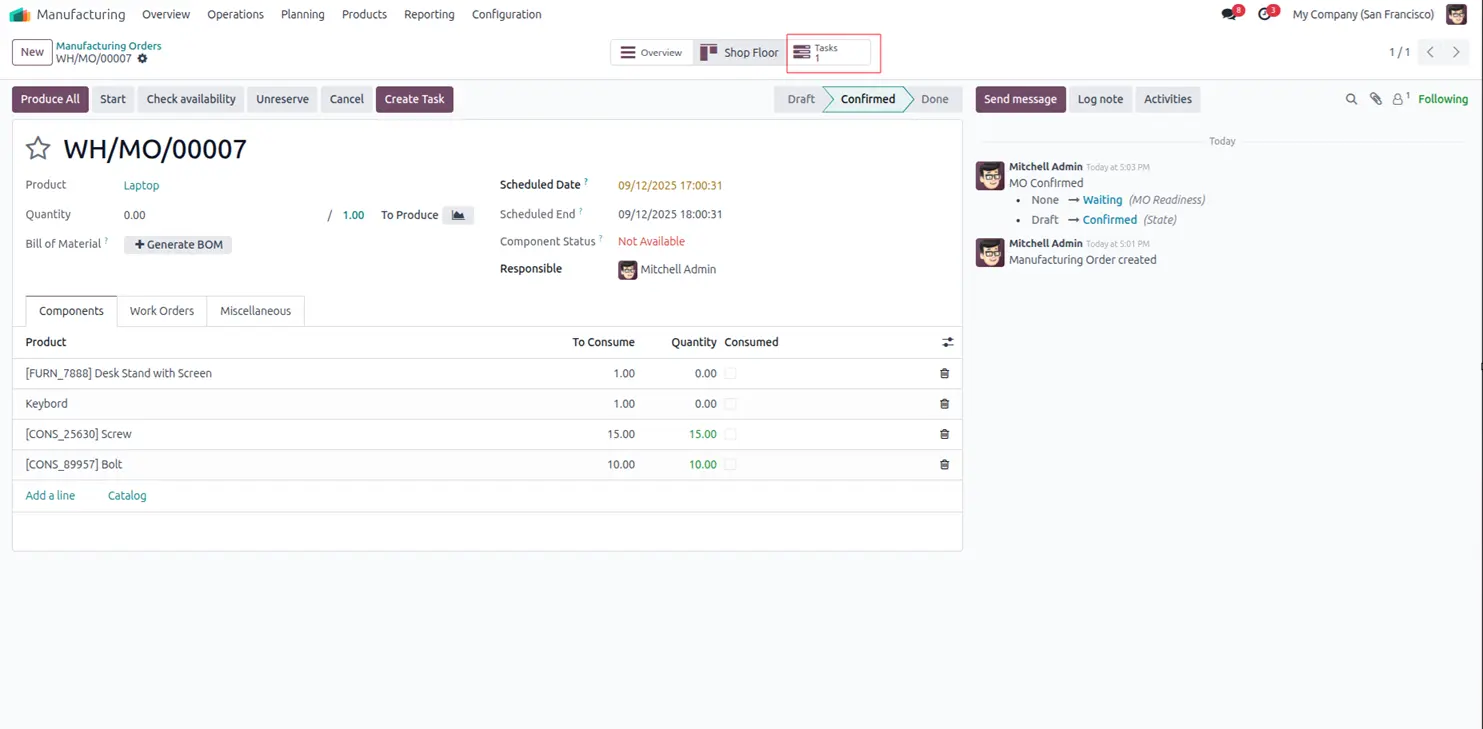
Task: Click the favorite star next to WH/MO/00007
Action: pyautogui.click(x=38, y=149)
